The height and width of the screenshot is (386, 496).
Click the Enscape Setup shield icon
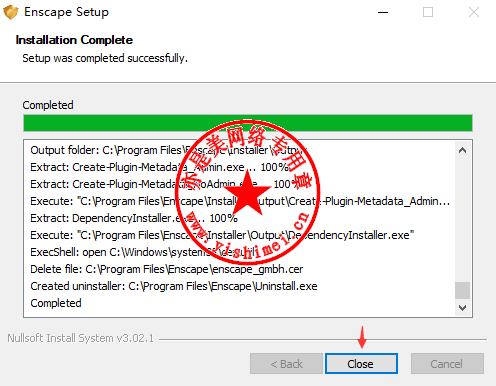tap(10, 12)
